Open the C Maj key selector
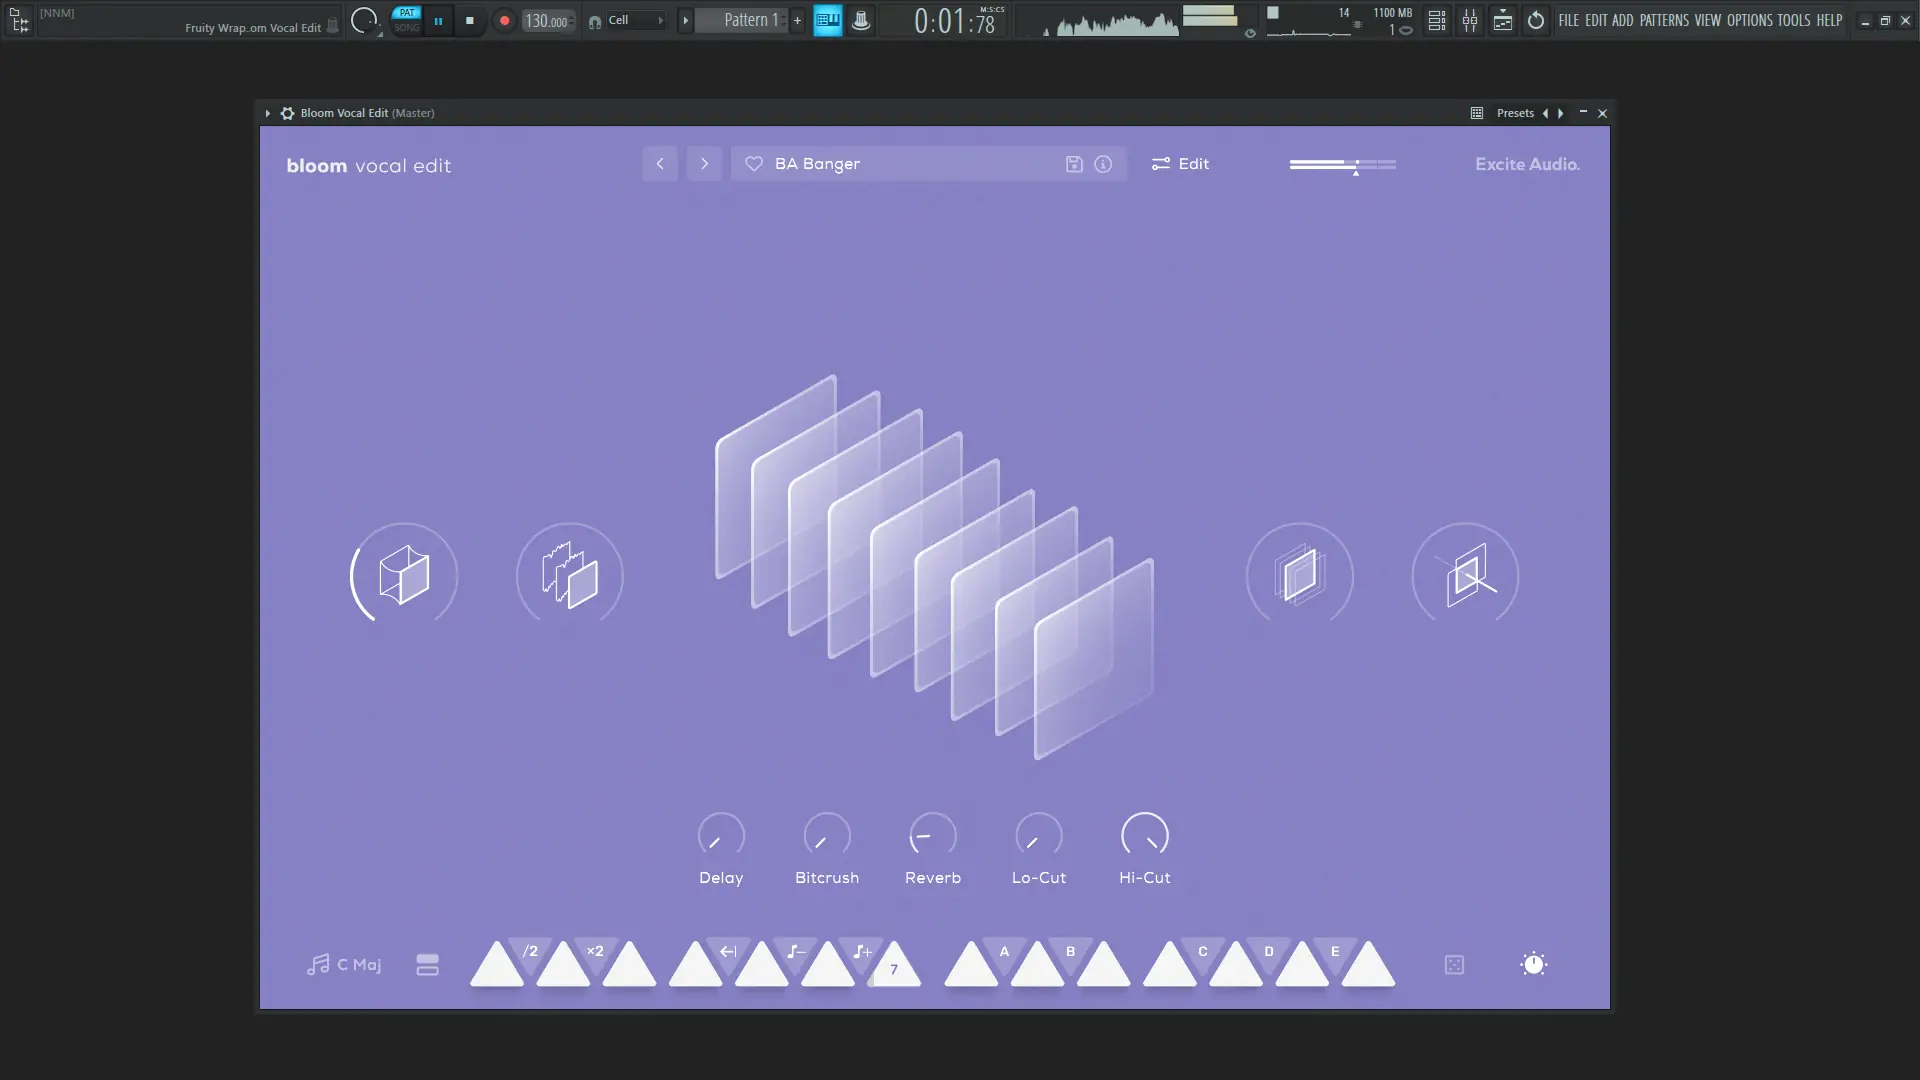The height and width of the screenshot is (1080, 1920). (x=344, y=964)
